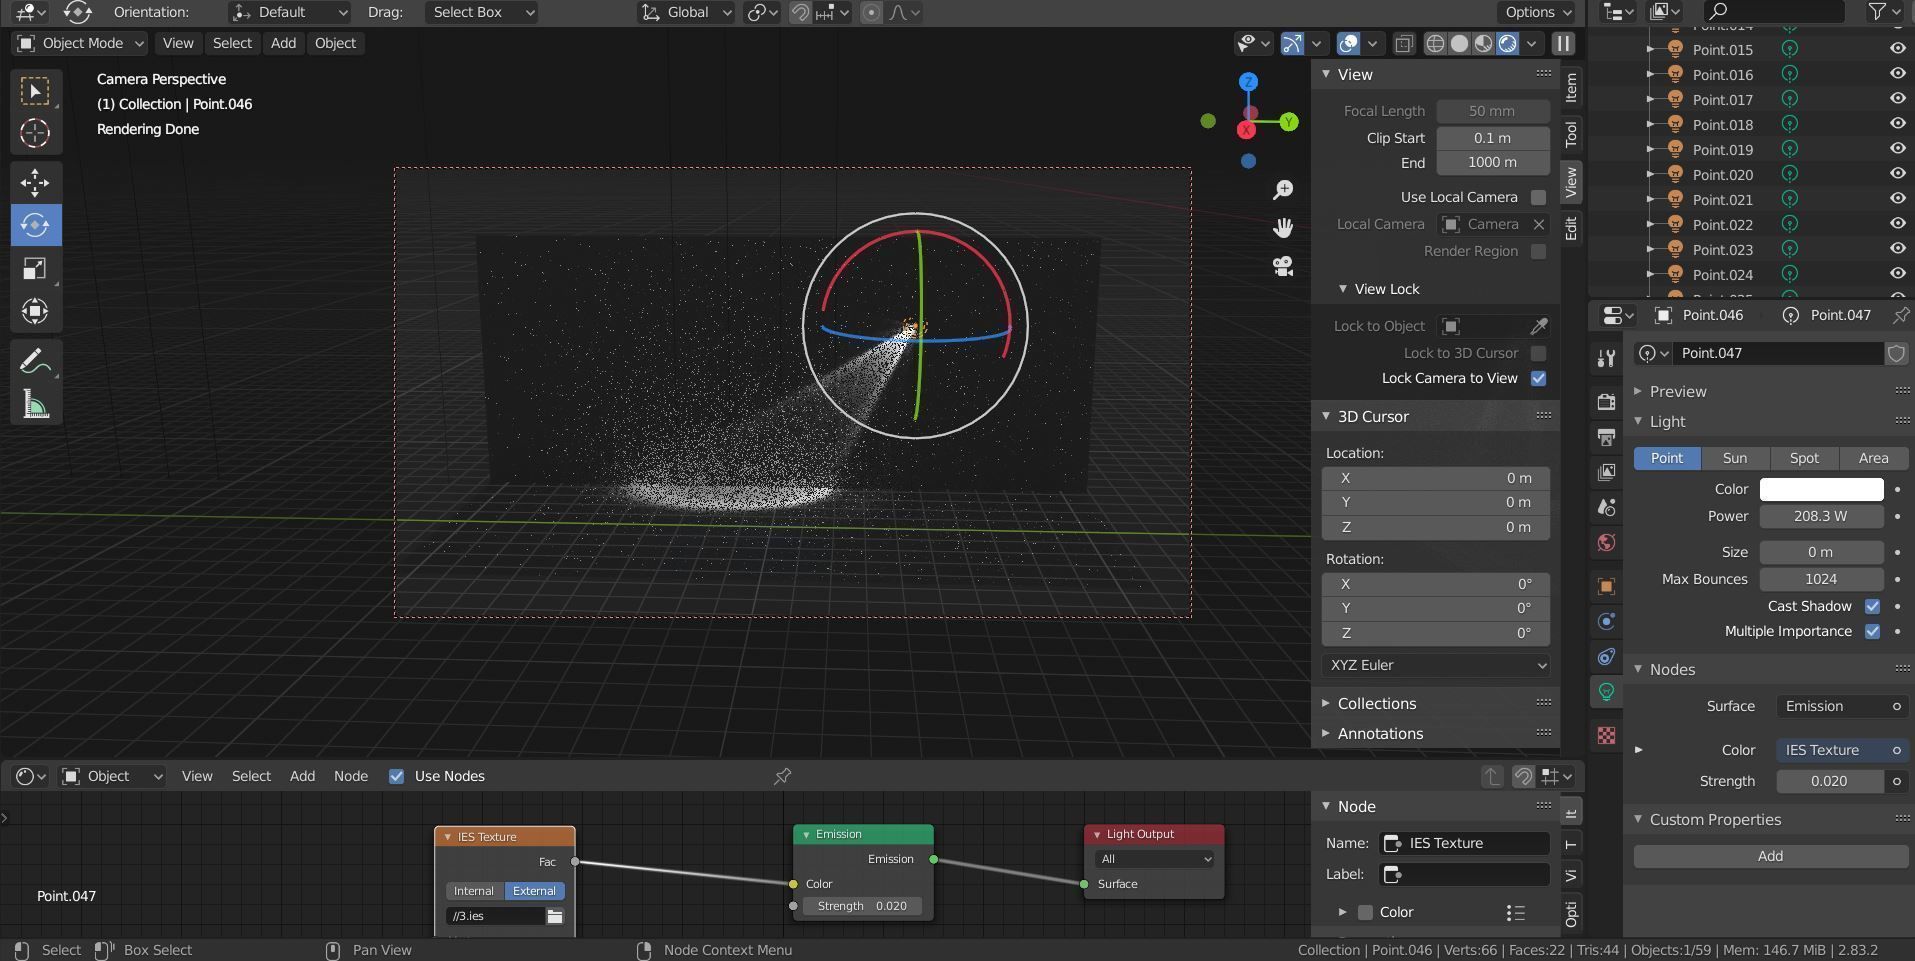1915x961 pixels.
Task: Add a custom property with Add
Action: [x=1770, y=856]
